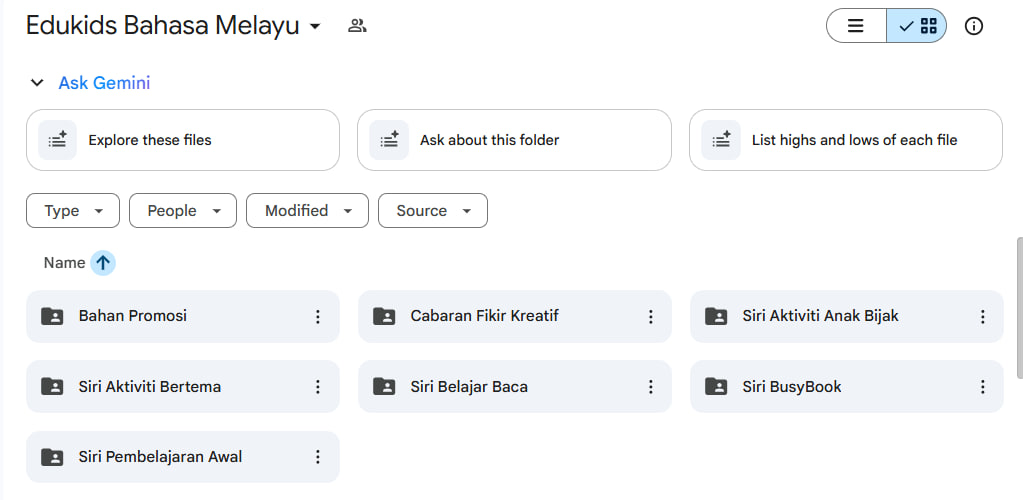Open more actions for Cabaran Fikir Kreatif
The image size is (1023, 500).
pos(650,317)
